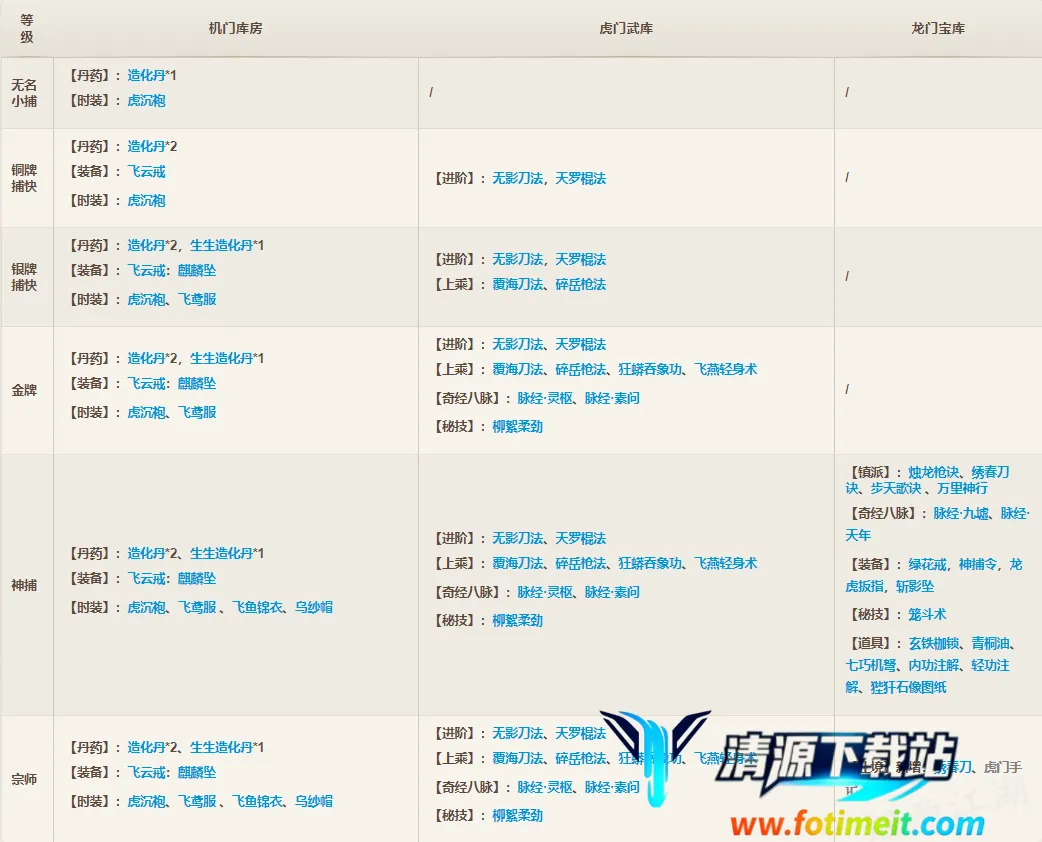Click the 神捕令 equipment link
This screenshot has height=842, width=1042.
977,564
